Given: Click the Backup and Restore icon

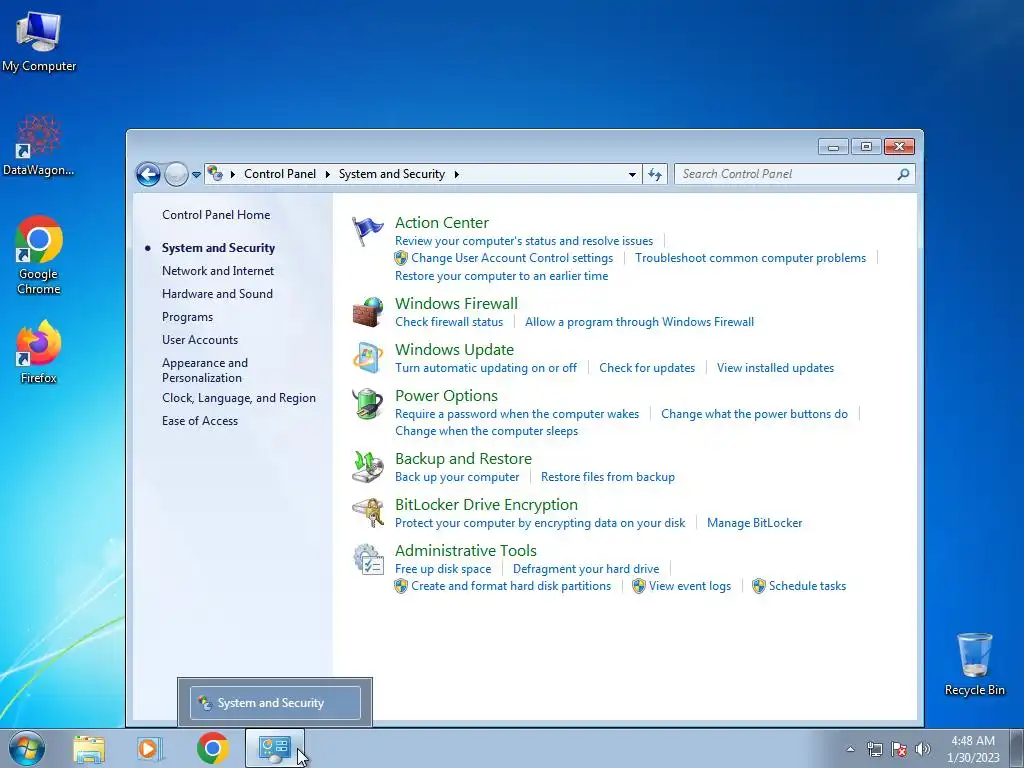Looking at the screenshot, I should [367, 467].
